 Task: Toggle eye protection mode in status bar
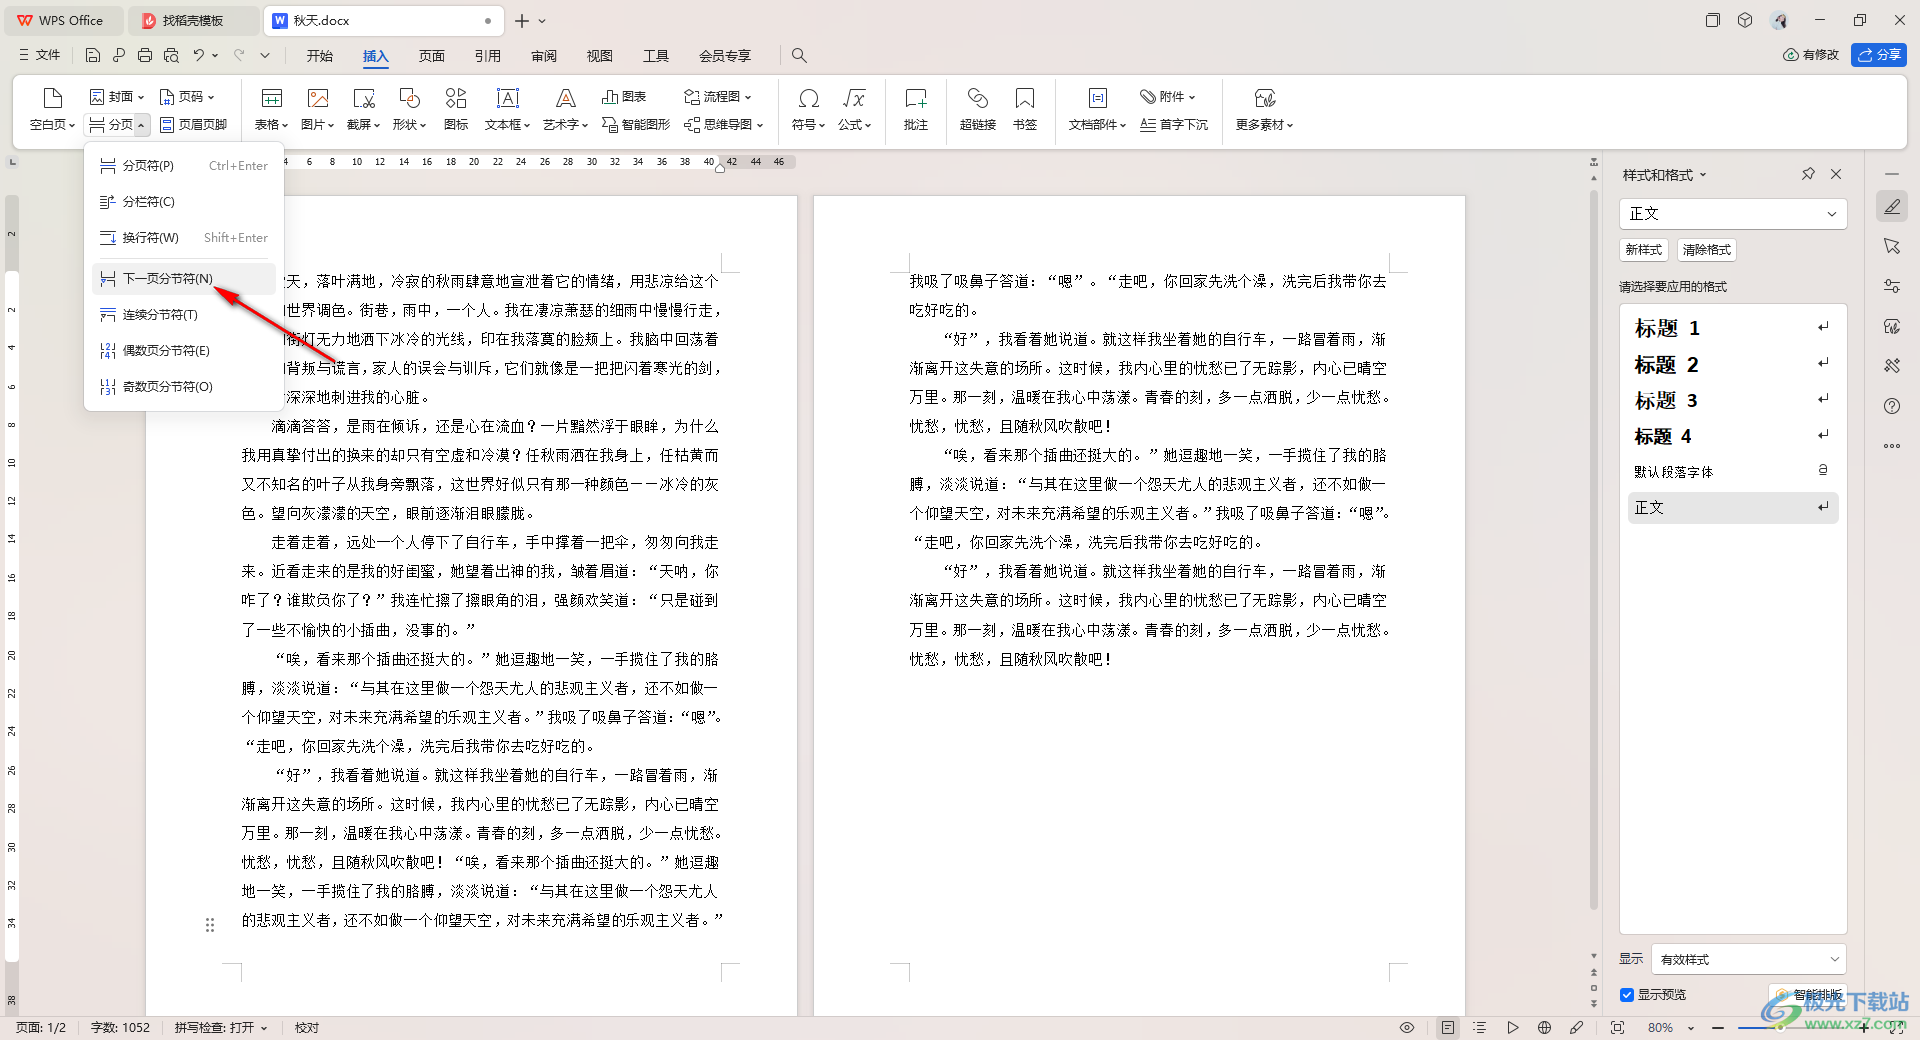pos(1407,1028)
